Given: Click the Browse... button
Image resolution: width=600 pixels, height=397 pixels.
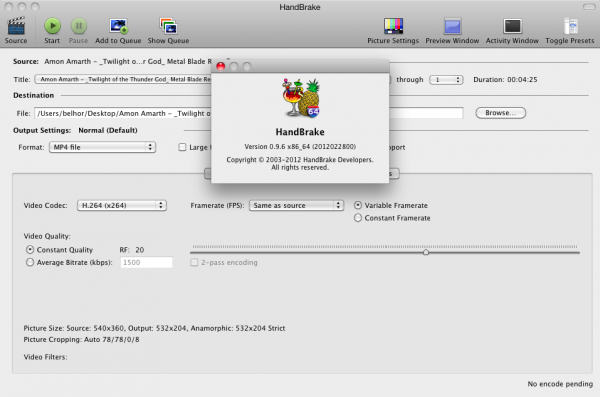Looking at the screenshot, I should click(501, 113).
